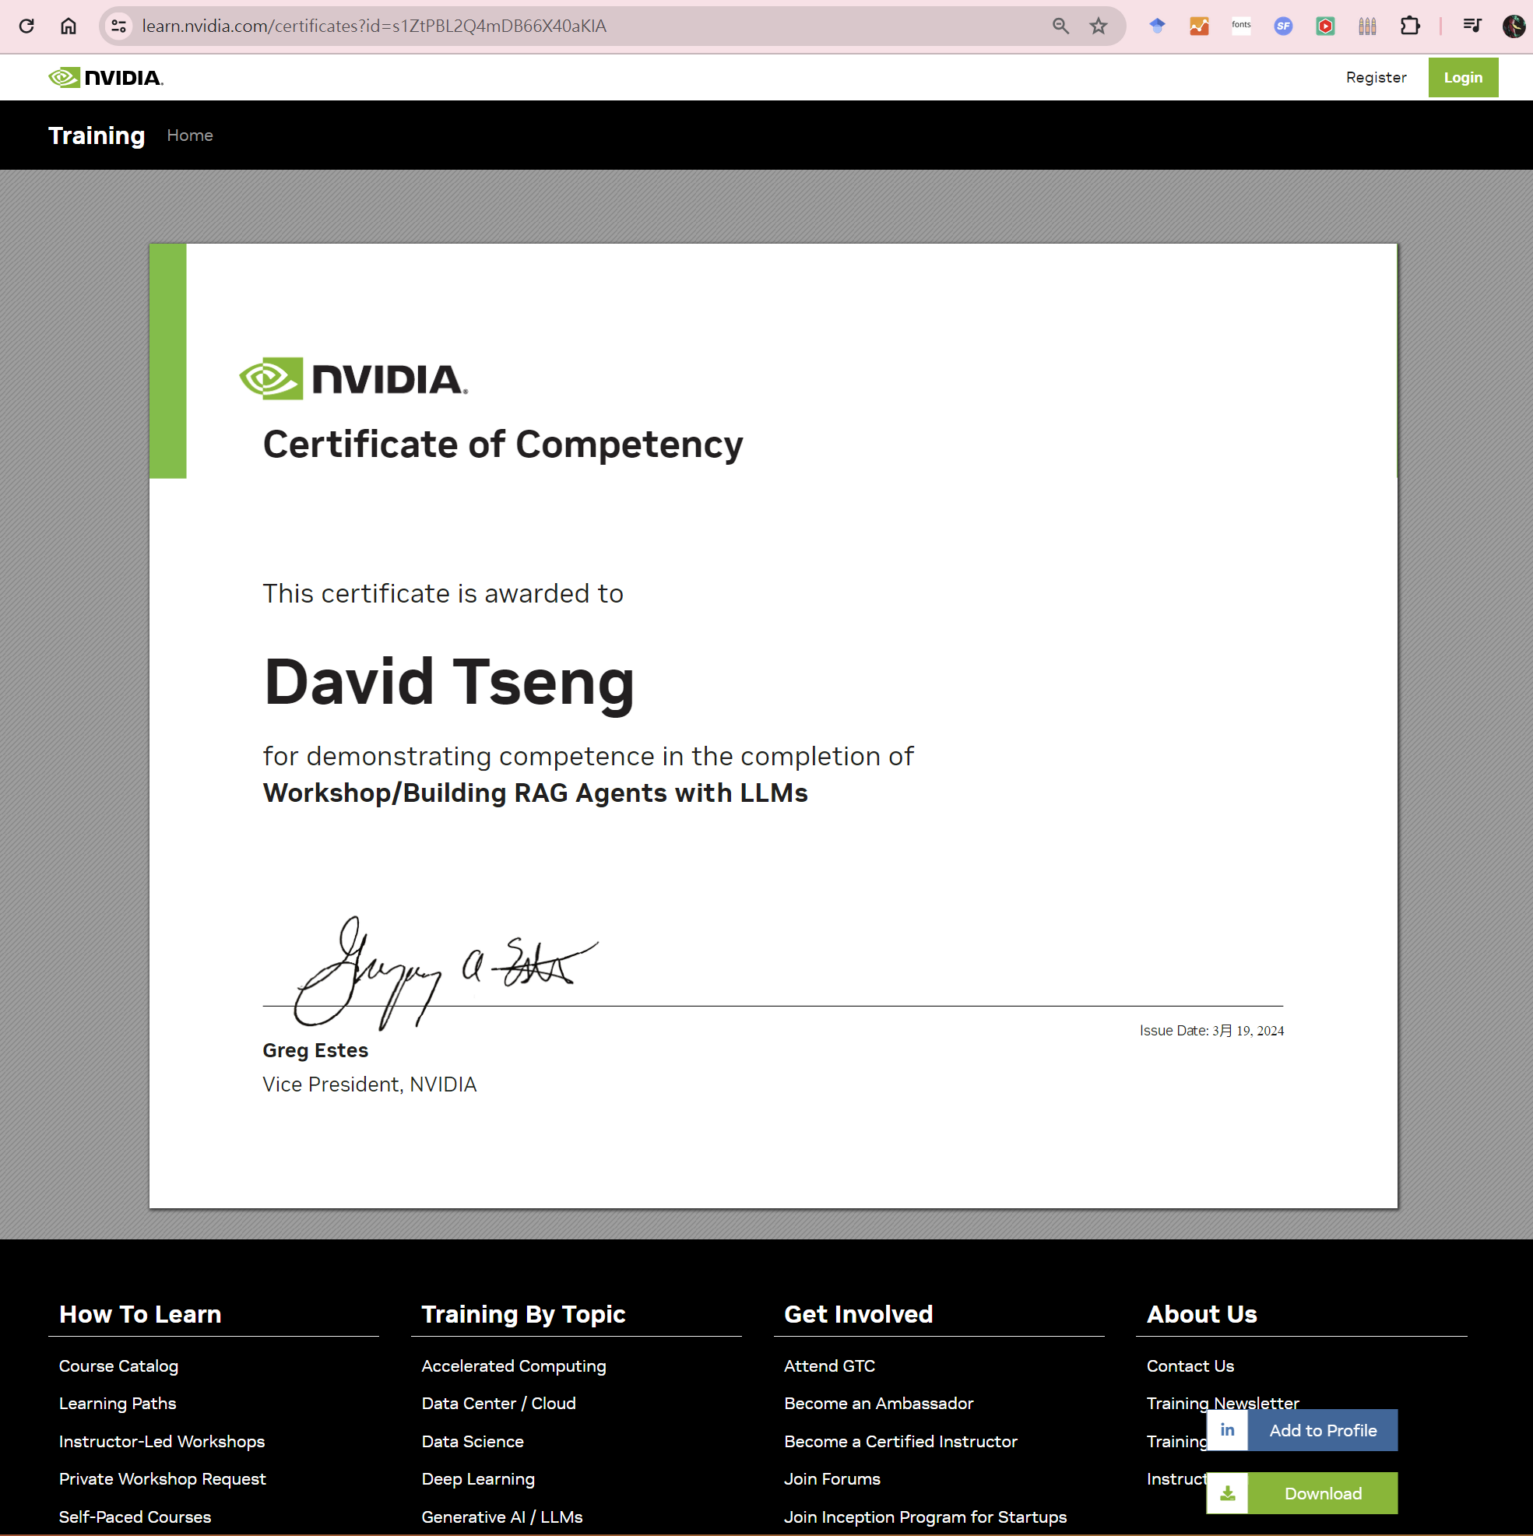
Task: Follow the Attend GTC link
Action: (x=829, y=1365)
